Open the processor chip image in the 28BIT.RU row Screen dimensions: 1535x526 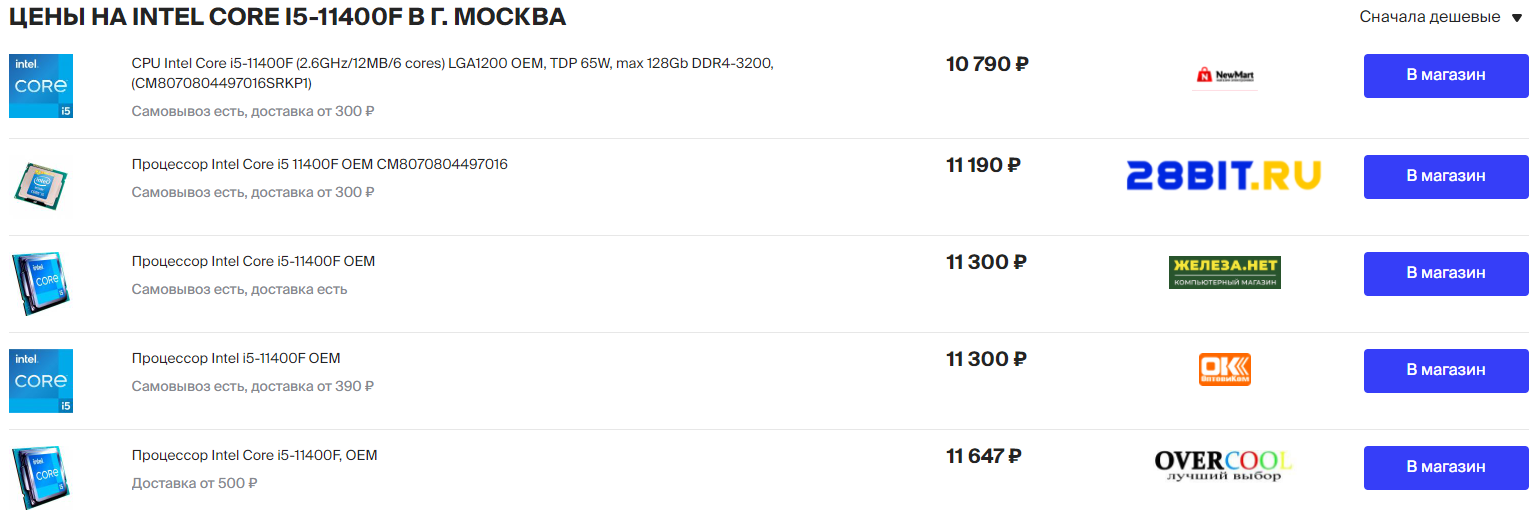point(41,184)
